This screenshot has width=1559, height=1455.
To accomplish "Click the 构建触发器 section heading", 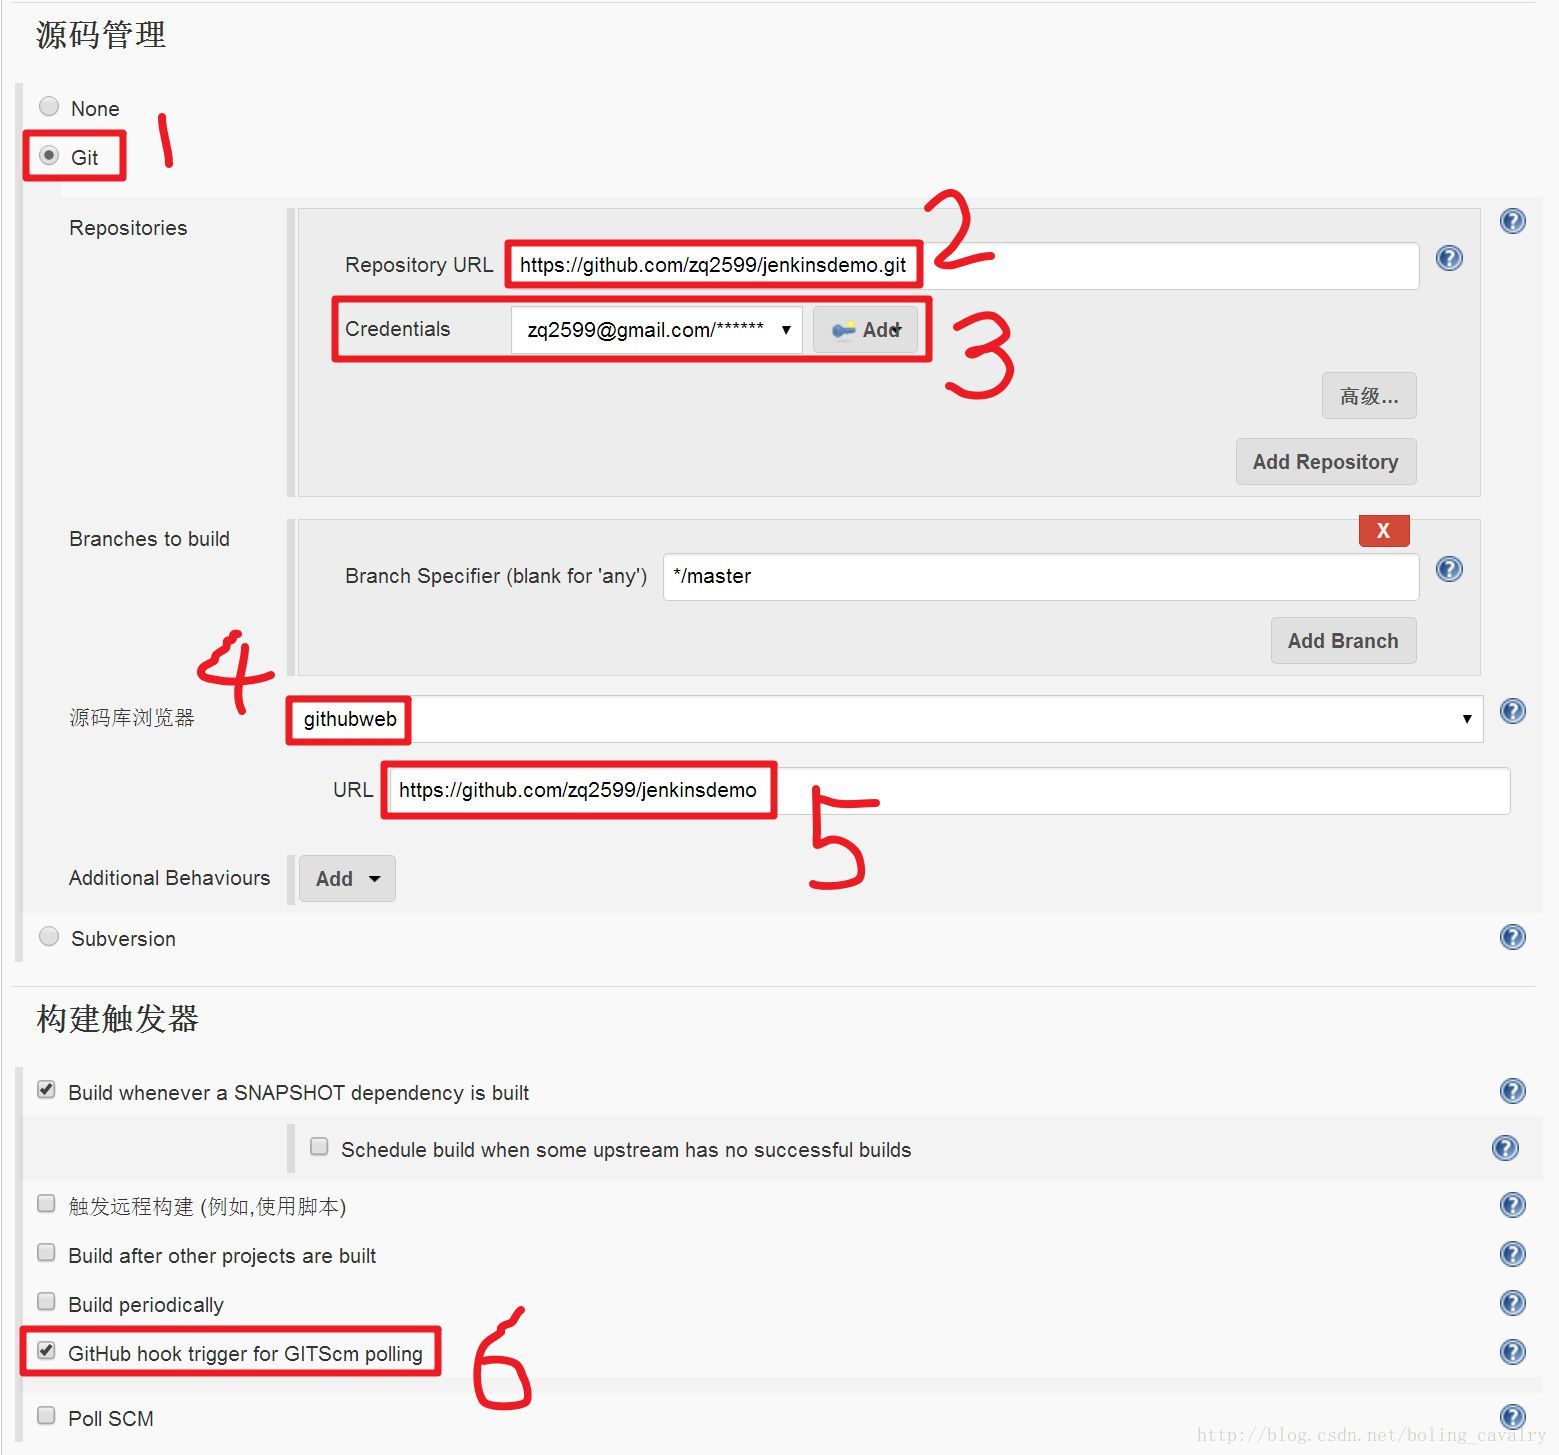I will (117, 1019).
